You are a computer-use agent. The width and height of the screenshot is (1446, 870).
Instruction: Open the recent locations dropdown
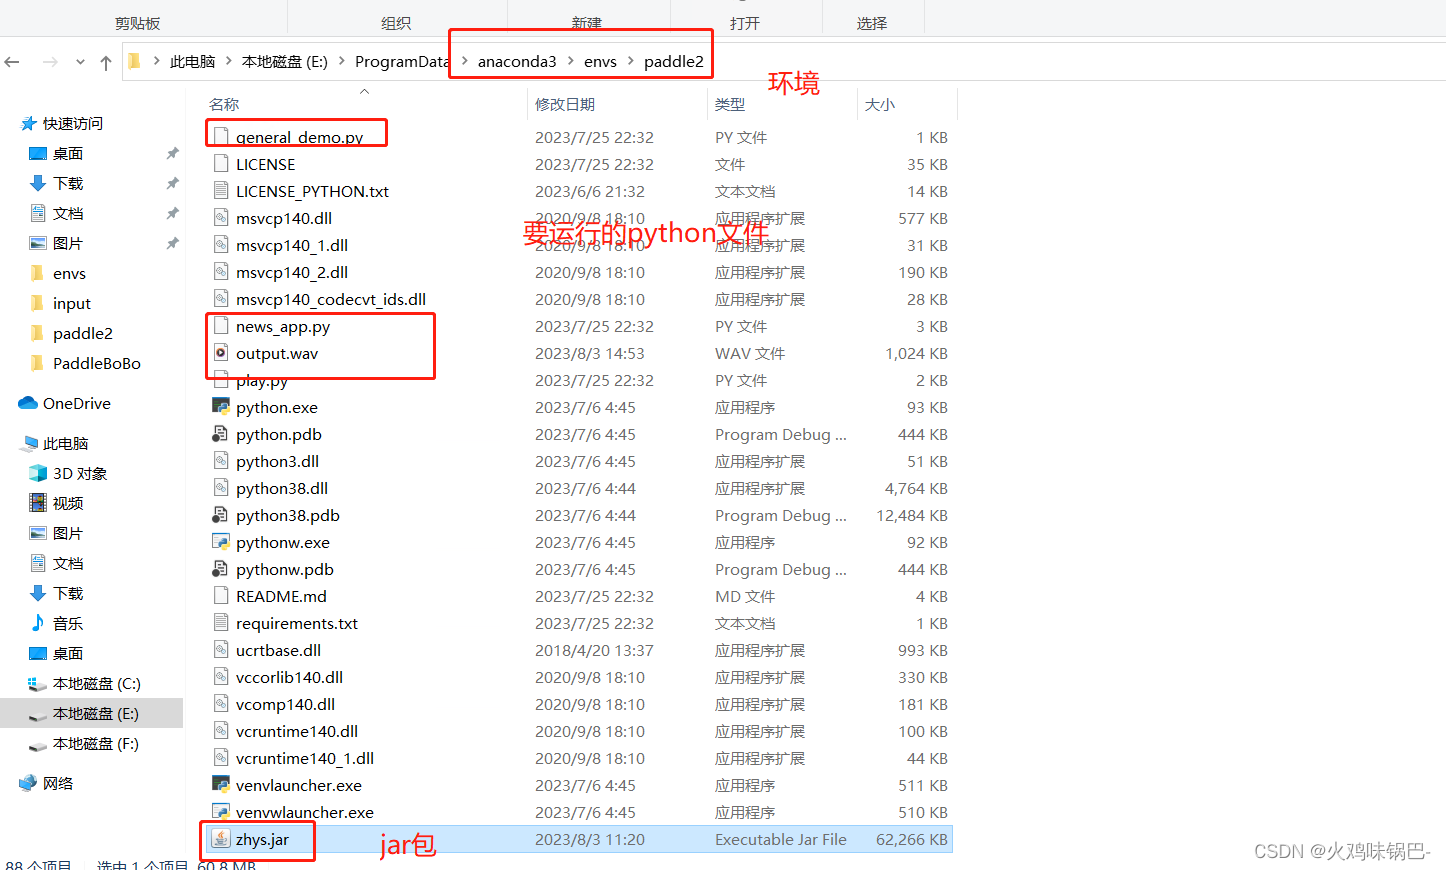(x=80, y=62)
